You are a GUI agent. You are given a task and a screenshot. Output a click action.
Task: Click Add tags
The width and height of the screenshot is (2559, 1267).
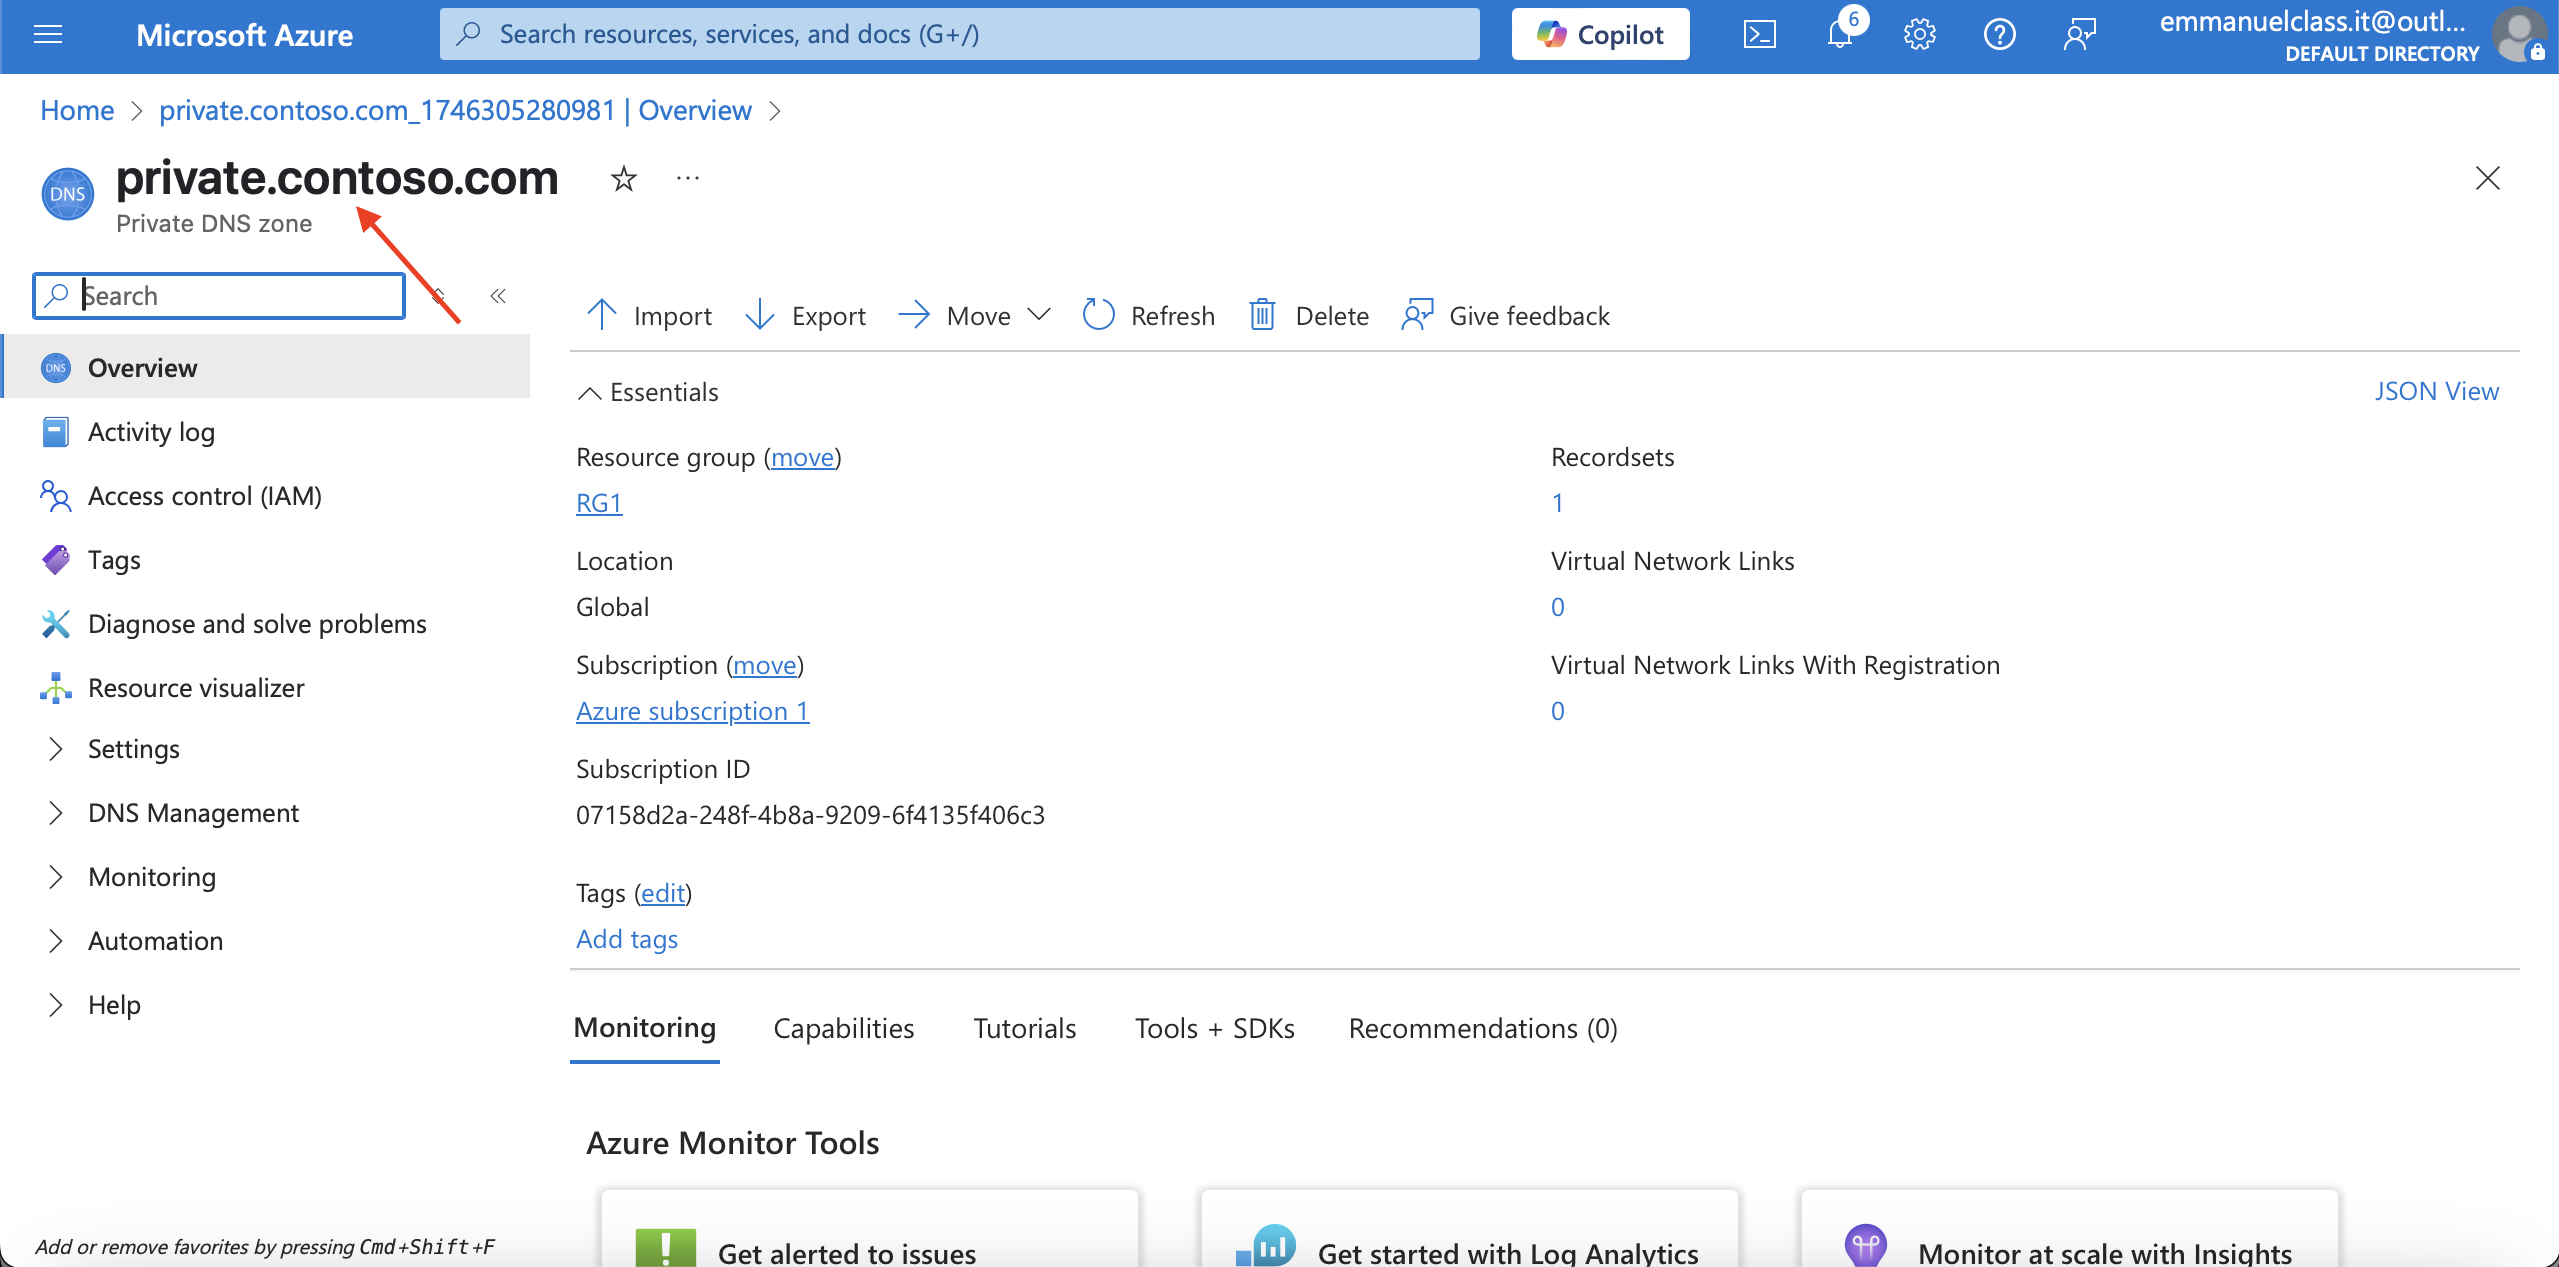[x=627, y=939]
